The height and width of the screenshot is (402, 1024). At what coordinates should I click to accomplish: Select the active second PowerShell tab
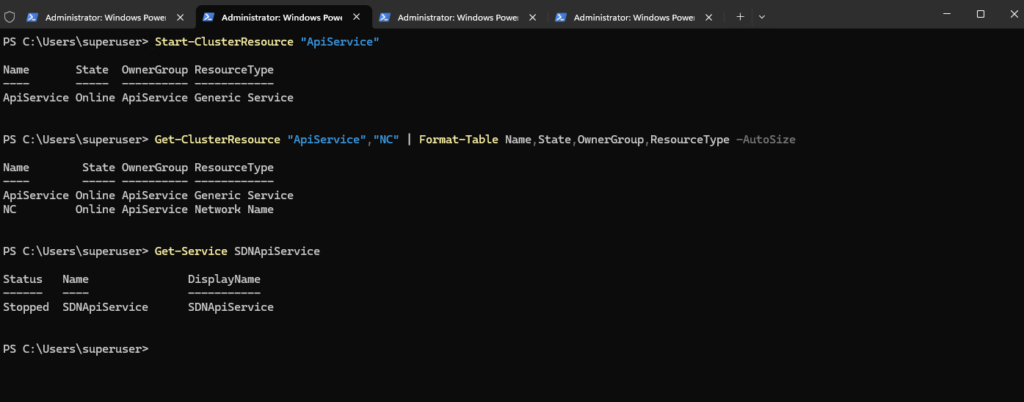[282, 18]
